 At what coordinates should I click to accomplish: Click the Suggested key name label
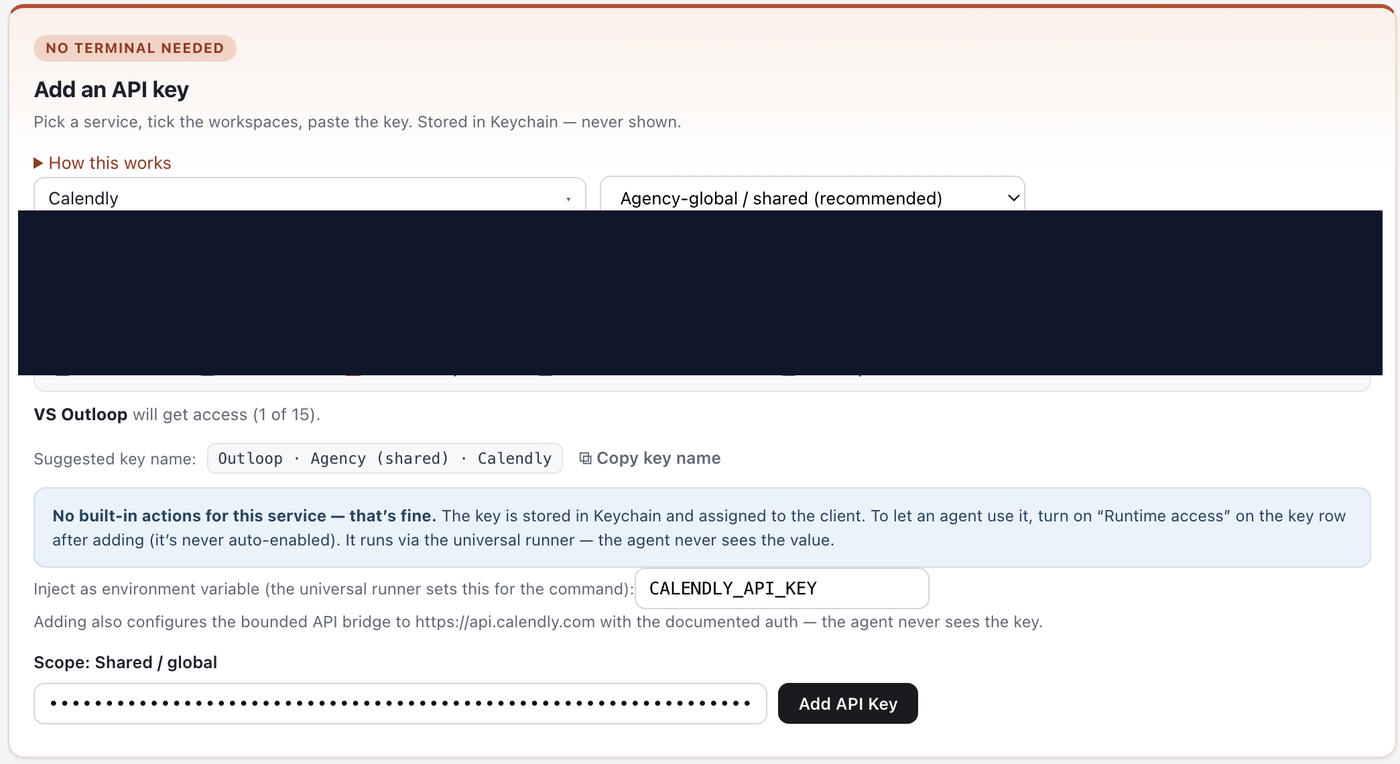click(115, 459)
